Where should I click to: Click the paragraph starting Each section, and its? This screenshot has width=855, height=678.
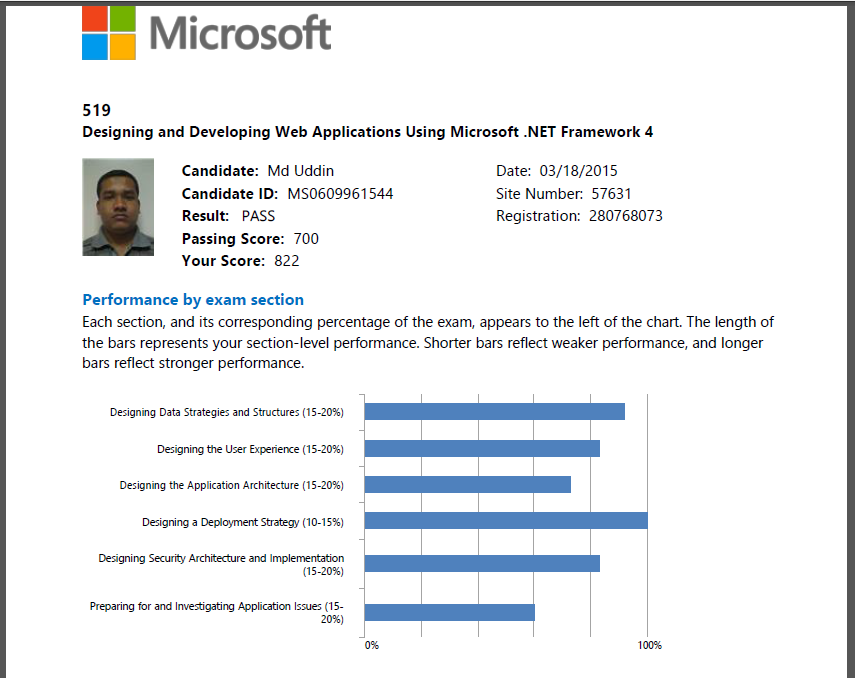(428, 343)
